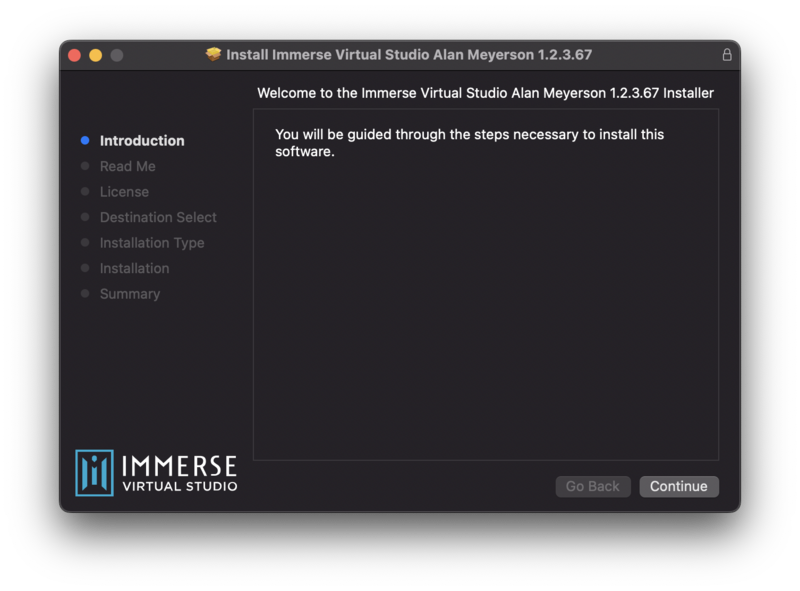Click the disabled gray zoom button
Viewport: 800px width, 591px height.
(117, 55)
